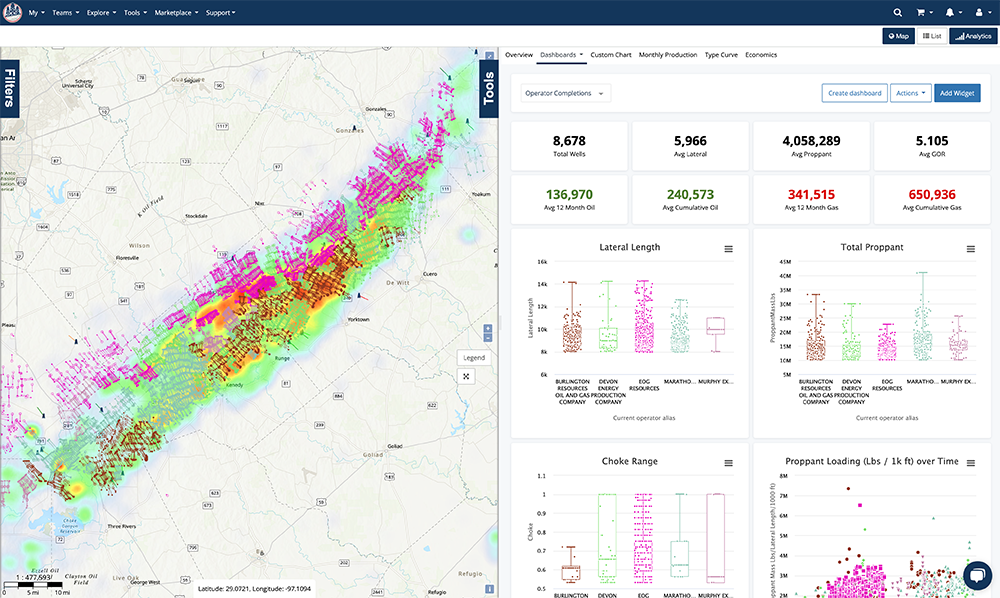Open the user profile icon menu

980,12
